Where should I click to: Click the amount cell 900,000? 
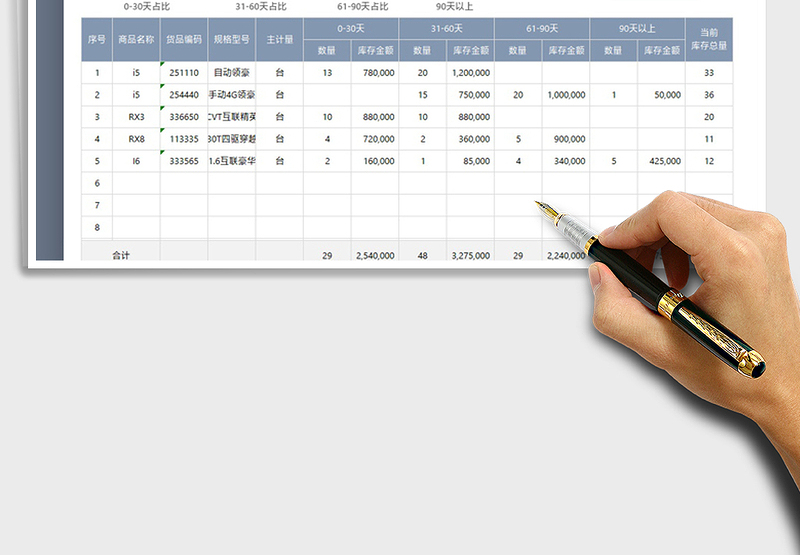point(566,139)
